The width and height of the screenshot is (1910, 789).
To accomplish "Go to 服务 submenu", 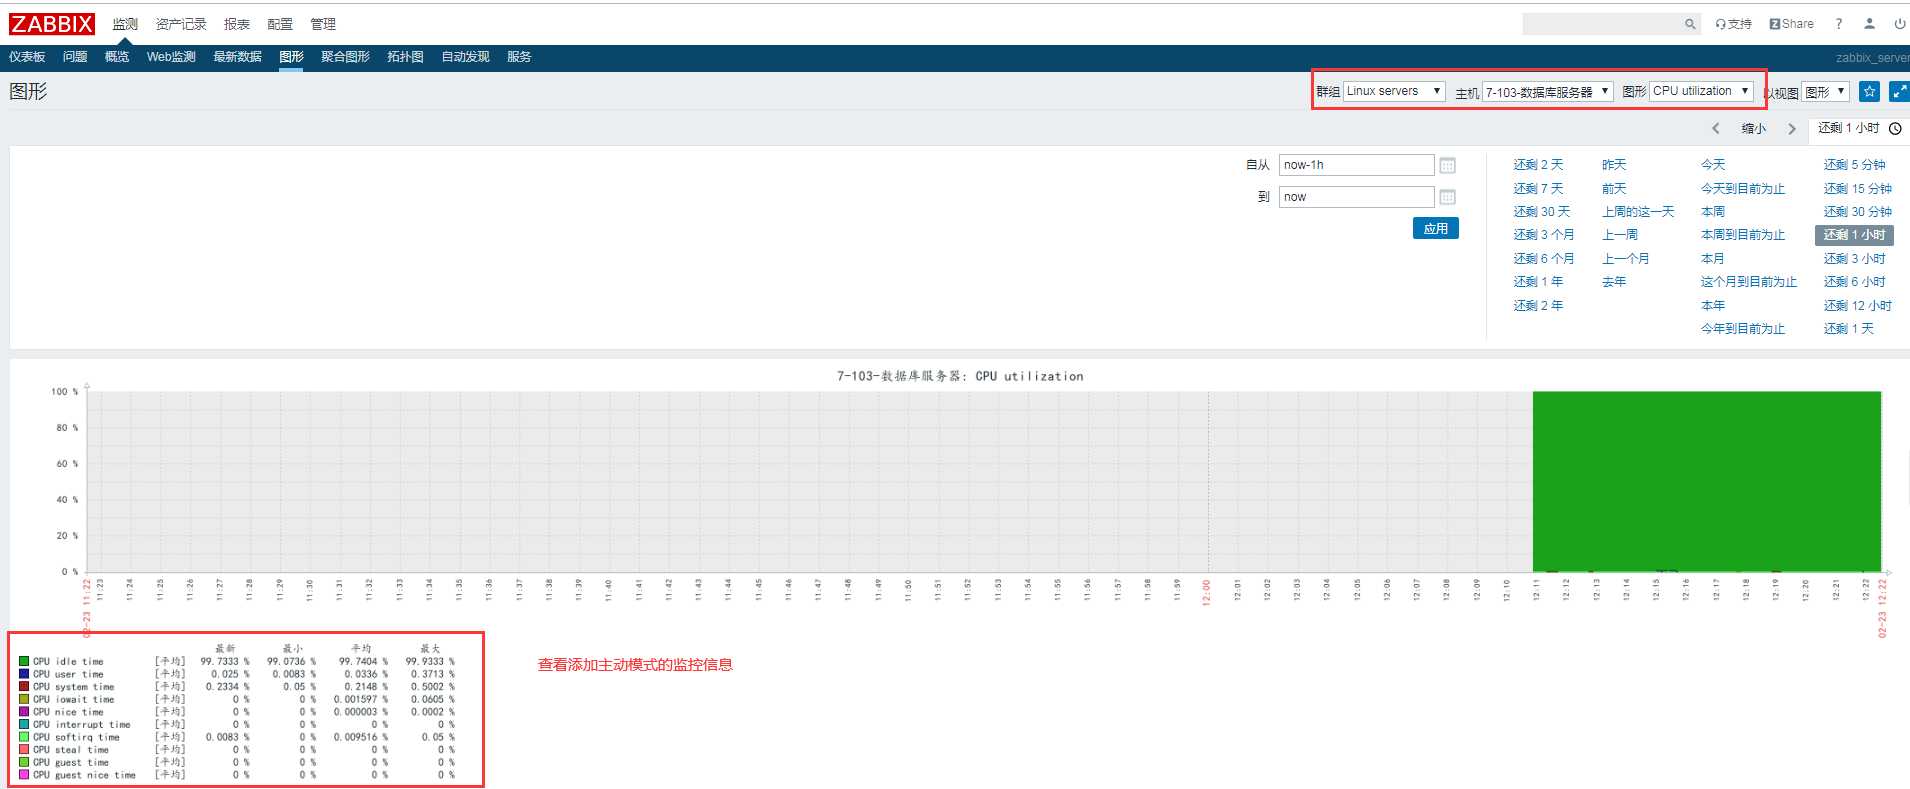I will pos(519,57).
